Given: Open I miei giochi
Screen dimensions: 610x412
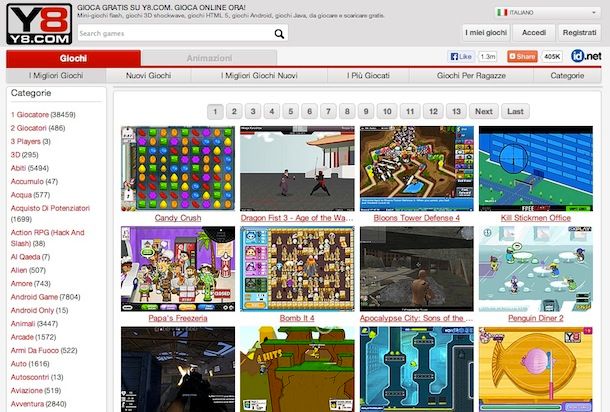Looking at the screenshot, I should point(486,33).
